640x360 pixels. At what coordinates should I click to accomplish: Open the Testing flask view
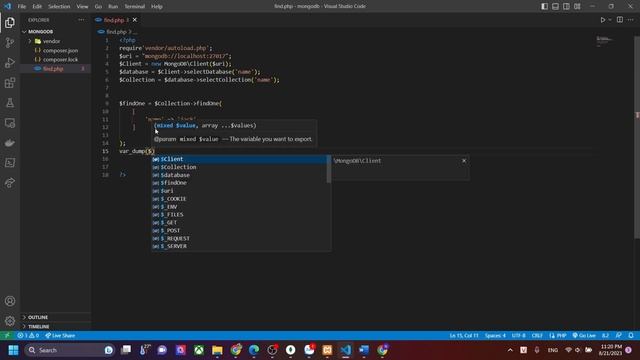pos(10,103)
